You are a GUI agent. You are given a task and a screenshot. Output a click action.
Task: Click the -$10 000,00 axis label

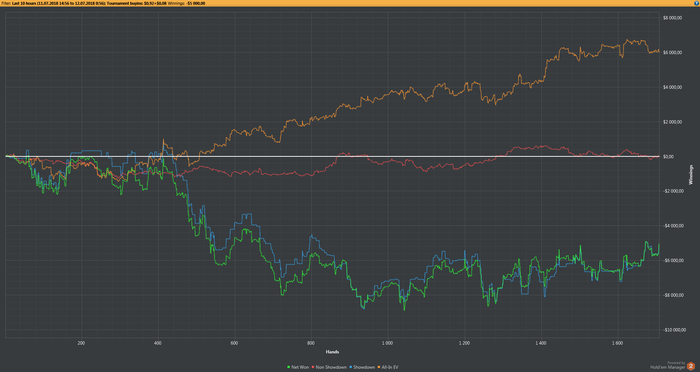(674, 330)
